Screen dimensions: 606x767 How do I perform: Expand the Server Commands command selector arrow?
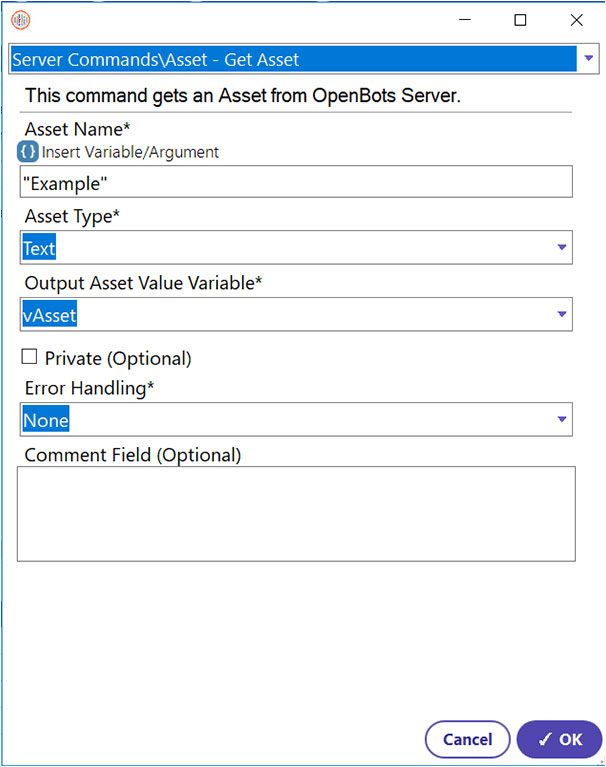click(x=588, y=58)
